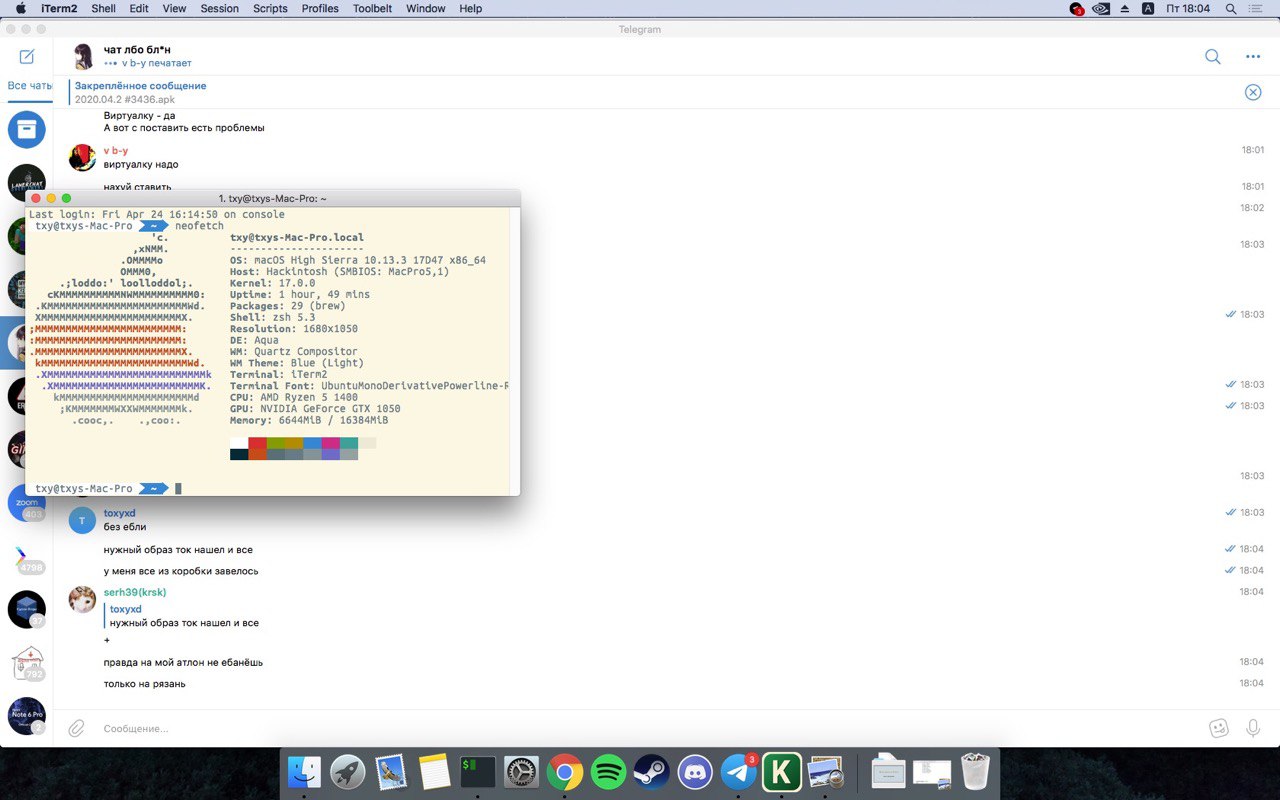Image resolution: width=1280 pixels, height=800 pixels.
Task: Click the message без ебли
Action: 125,526
